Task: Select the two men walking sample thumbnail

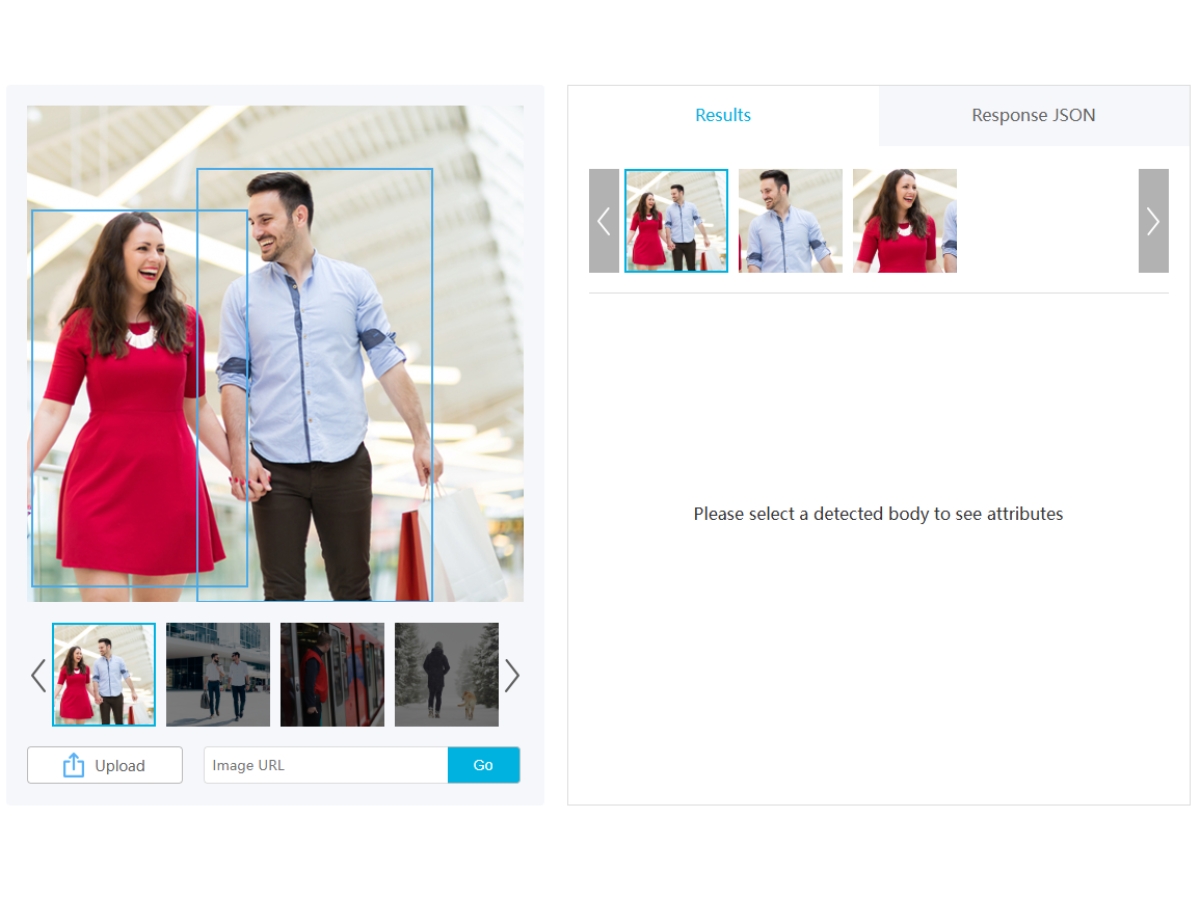Action: click(218, 675)
